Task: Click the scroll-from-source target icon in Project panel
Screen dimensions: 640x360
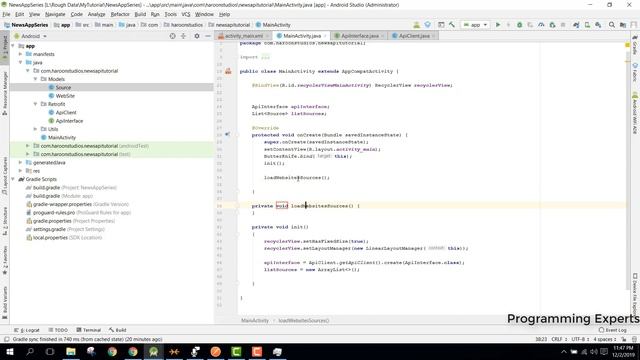Action: 172,36
